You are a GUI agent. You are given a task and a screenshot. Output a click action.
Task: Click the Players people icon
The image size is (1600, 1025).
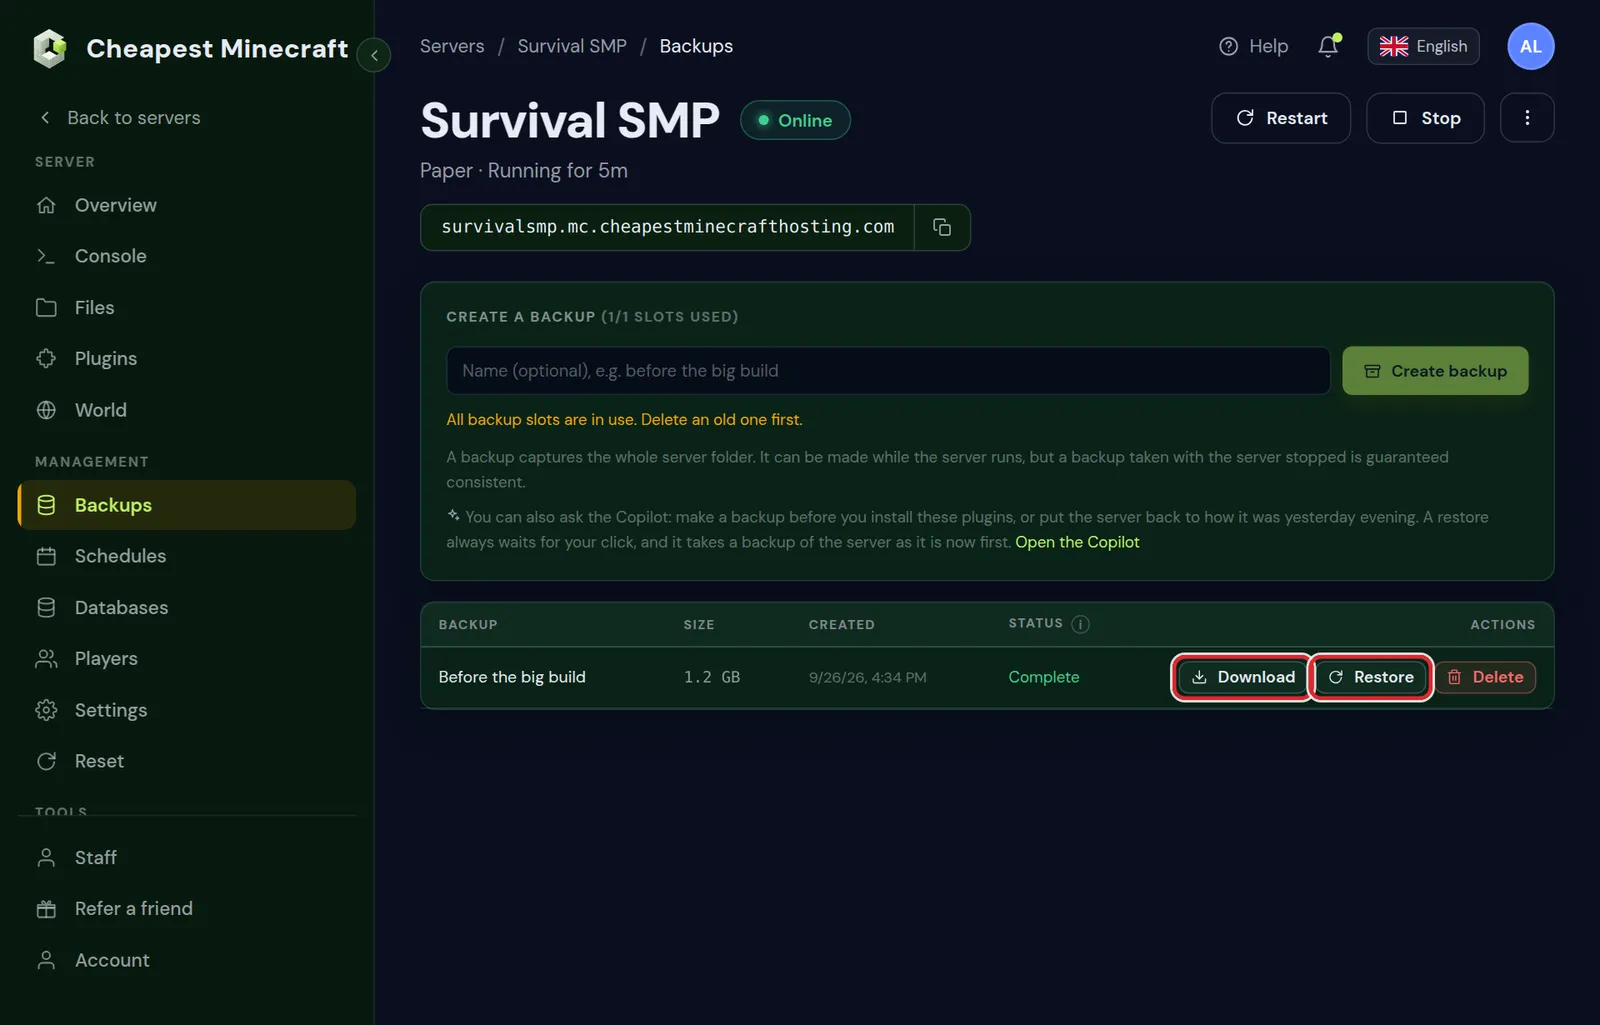46,659
